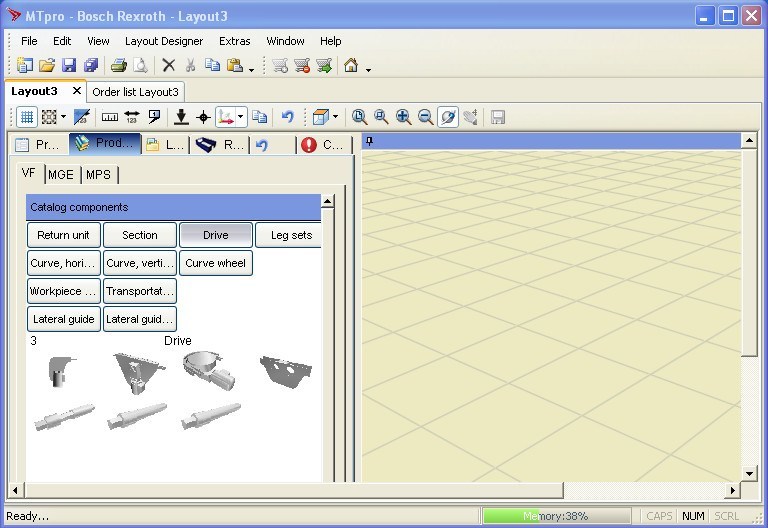Click the annotation callout icon
This screenshot has width=768, height=528.
154,117
